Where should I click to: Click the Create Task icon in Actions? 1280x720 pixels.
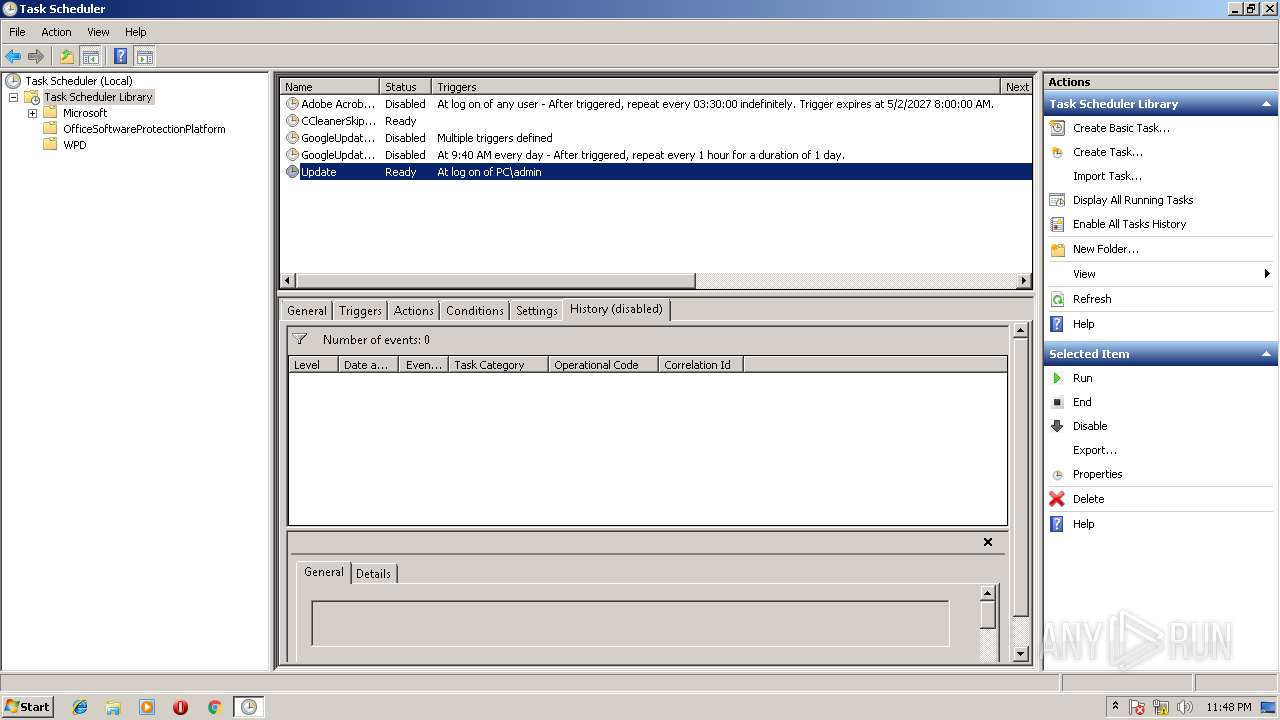coord(1057,152)
